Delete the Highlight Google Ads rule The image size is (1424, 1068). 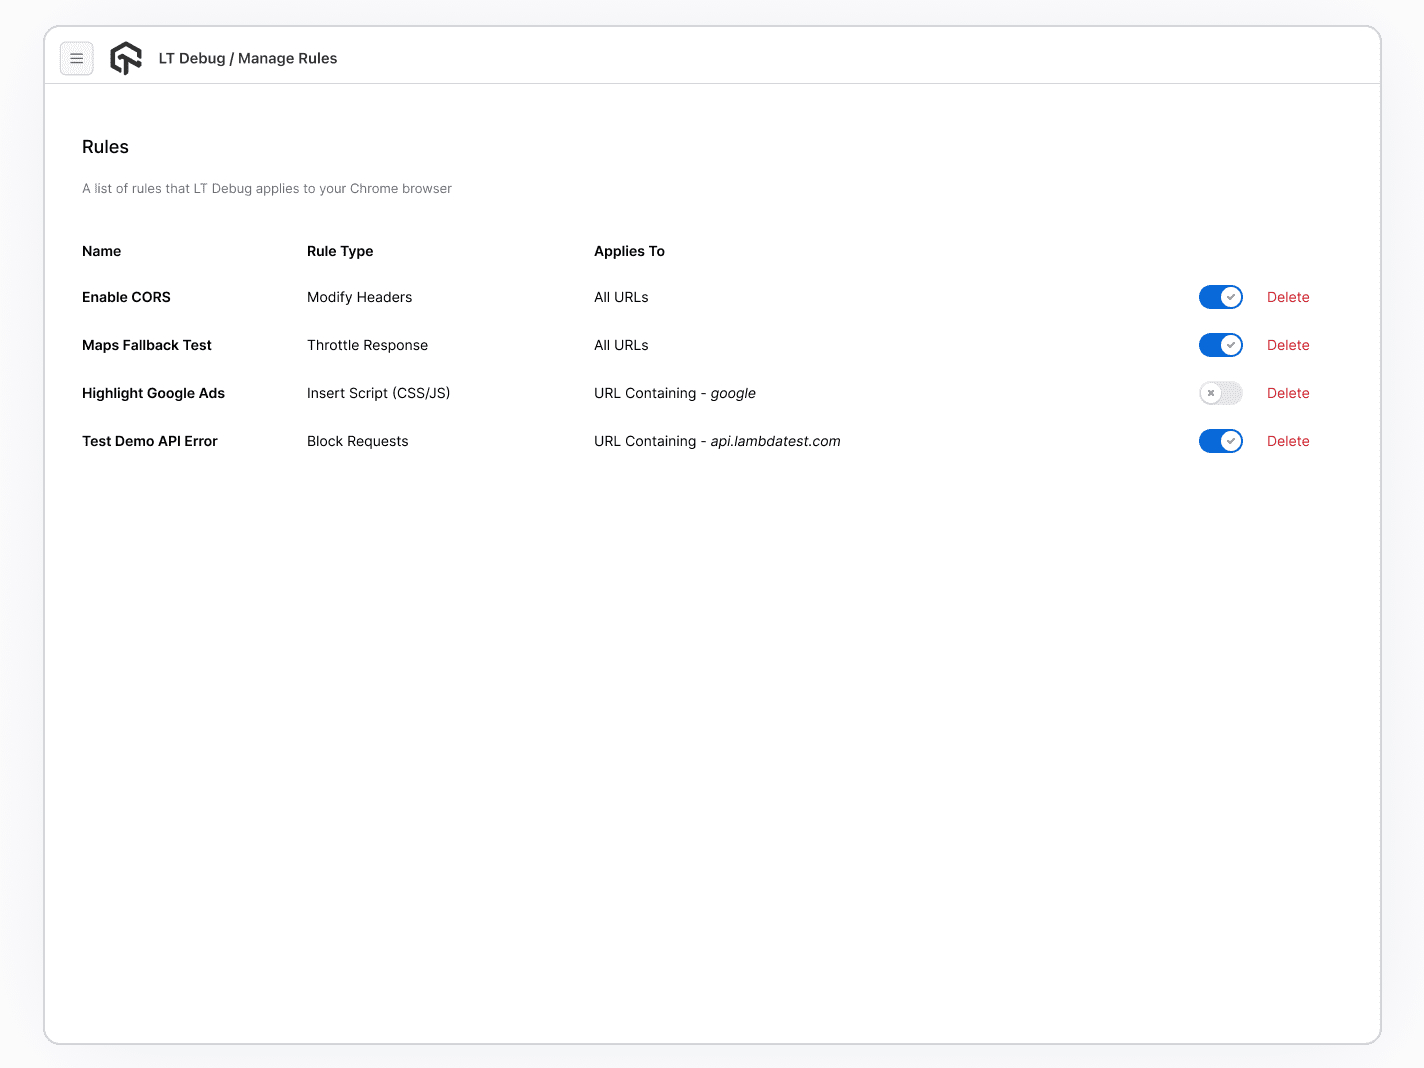tap(1287, 393)
